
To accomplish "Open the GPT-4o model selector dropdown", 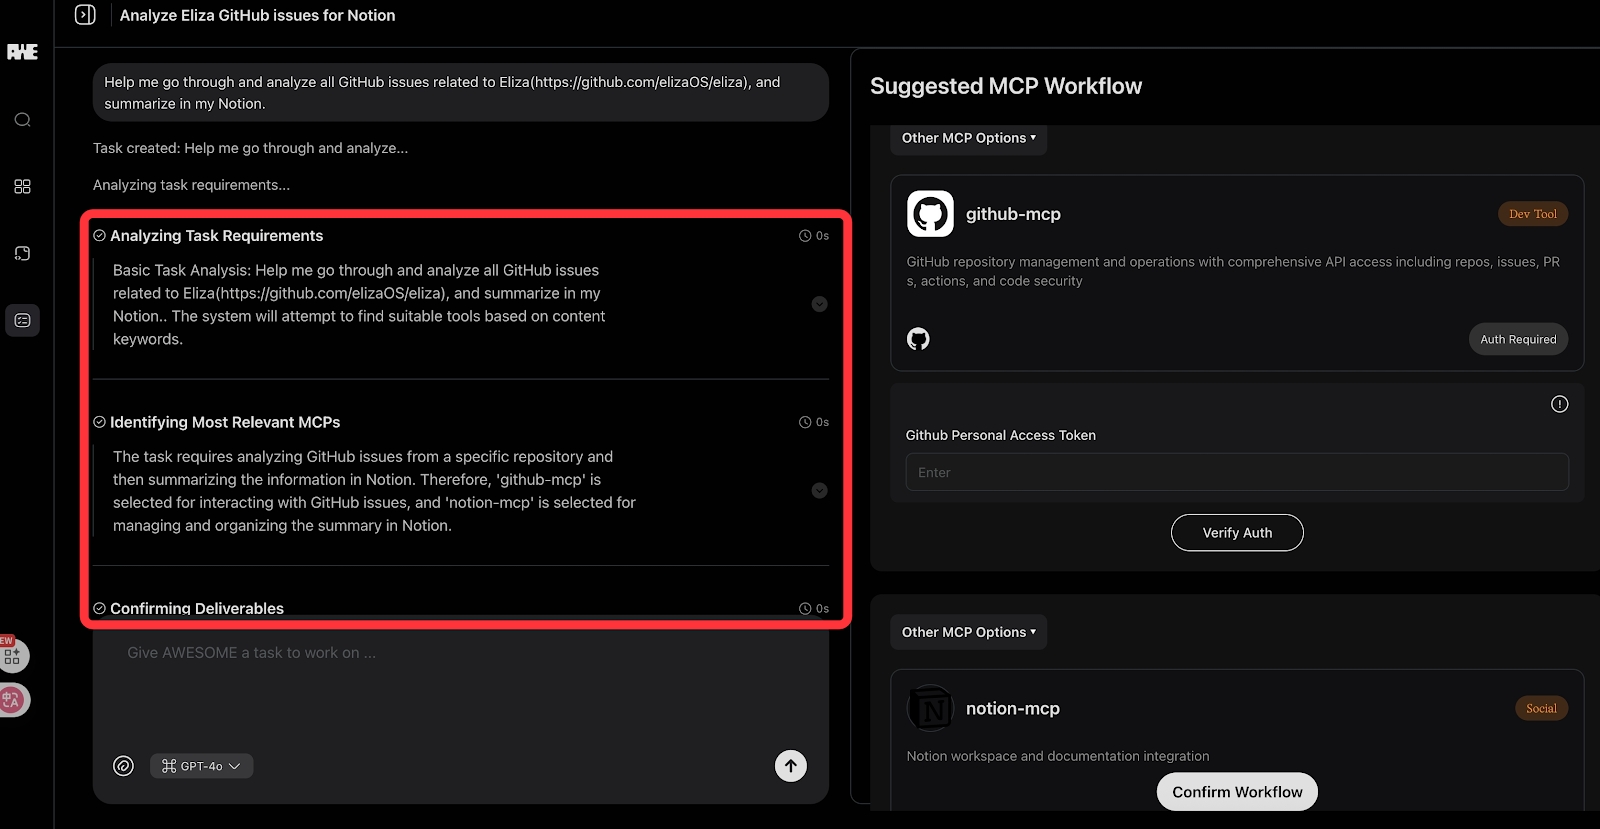I will [x=201, y=766].
